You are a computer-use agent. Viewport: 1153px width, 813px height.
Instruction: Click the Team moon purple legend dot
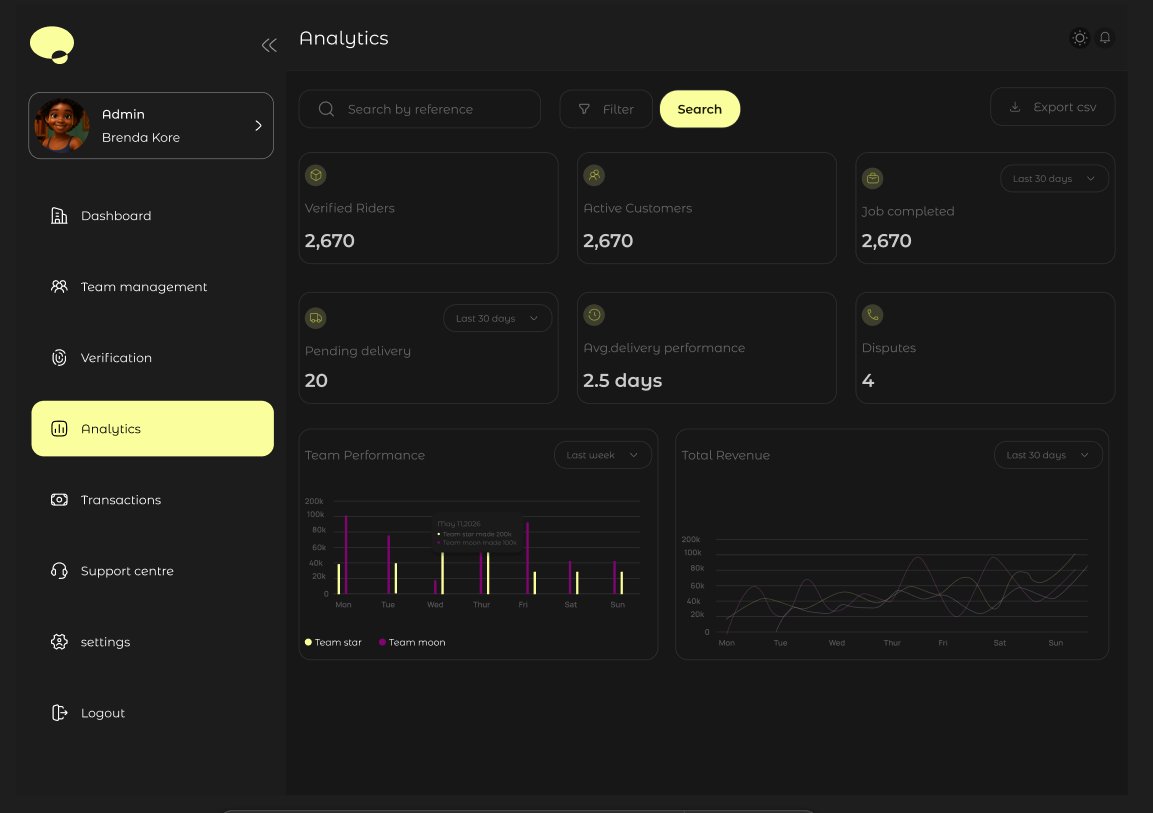(382, 642)
